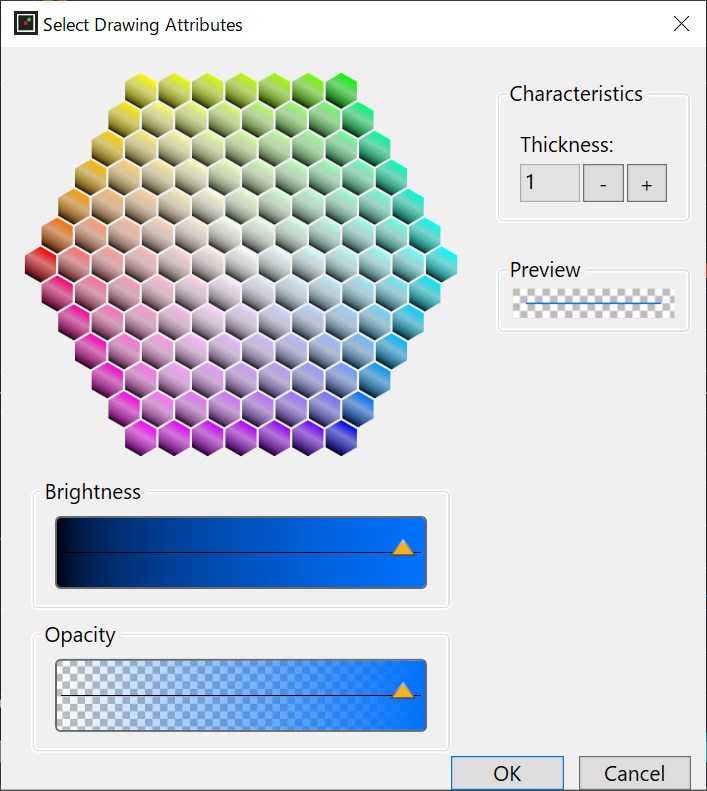Click the line preview box
This screenshot has height=791, width=707.
[x=593, y=303]
